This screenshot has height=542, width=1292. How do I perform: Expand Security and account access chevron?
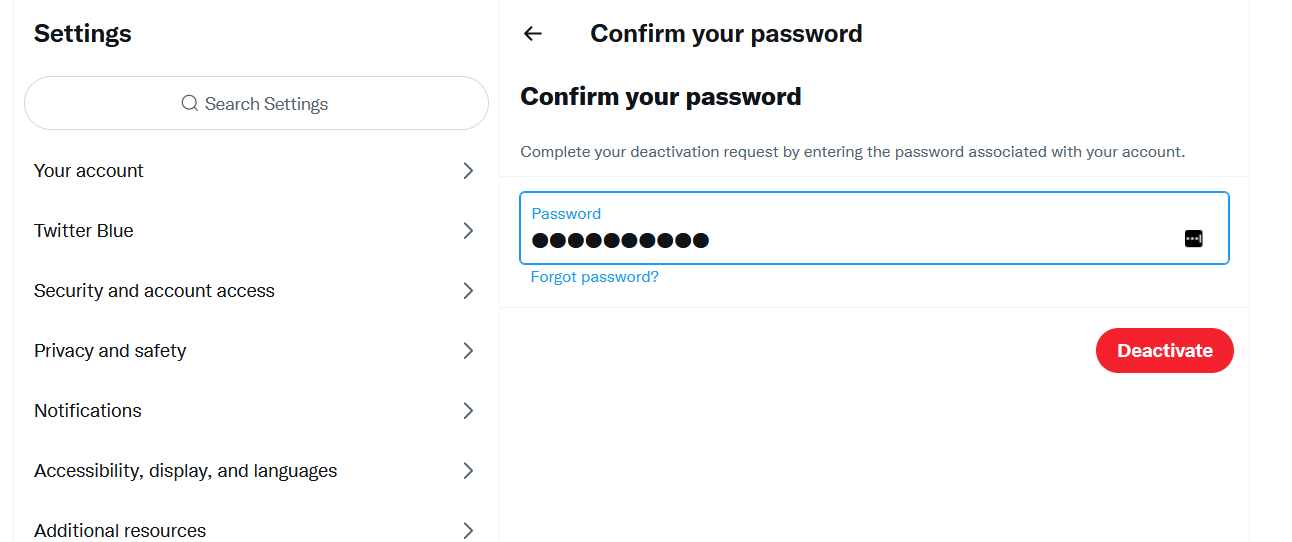[x=468, y=291]
